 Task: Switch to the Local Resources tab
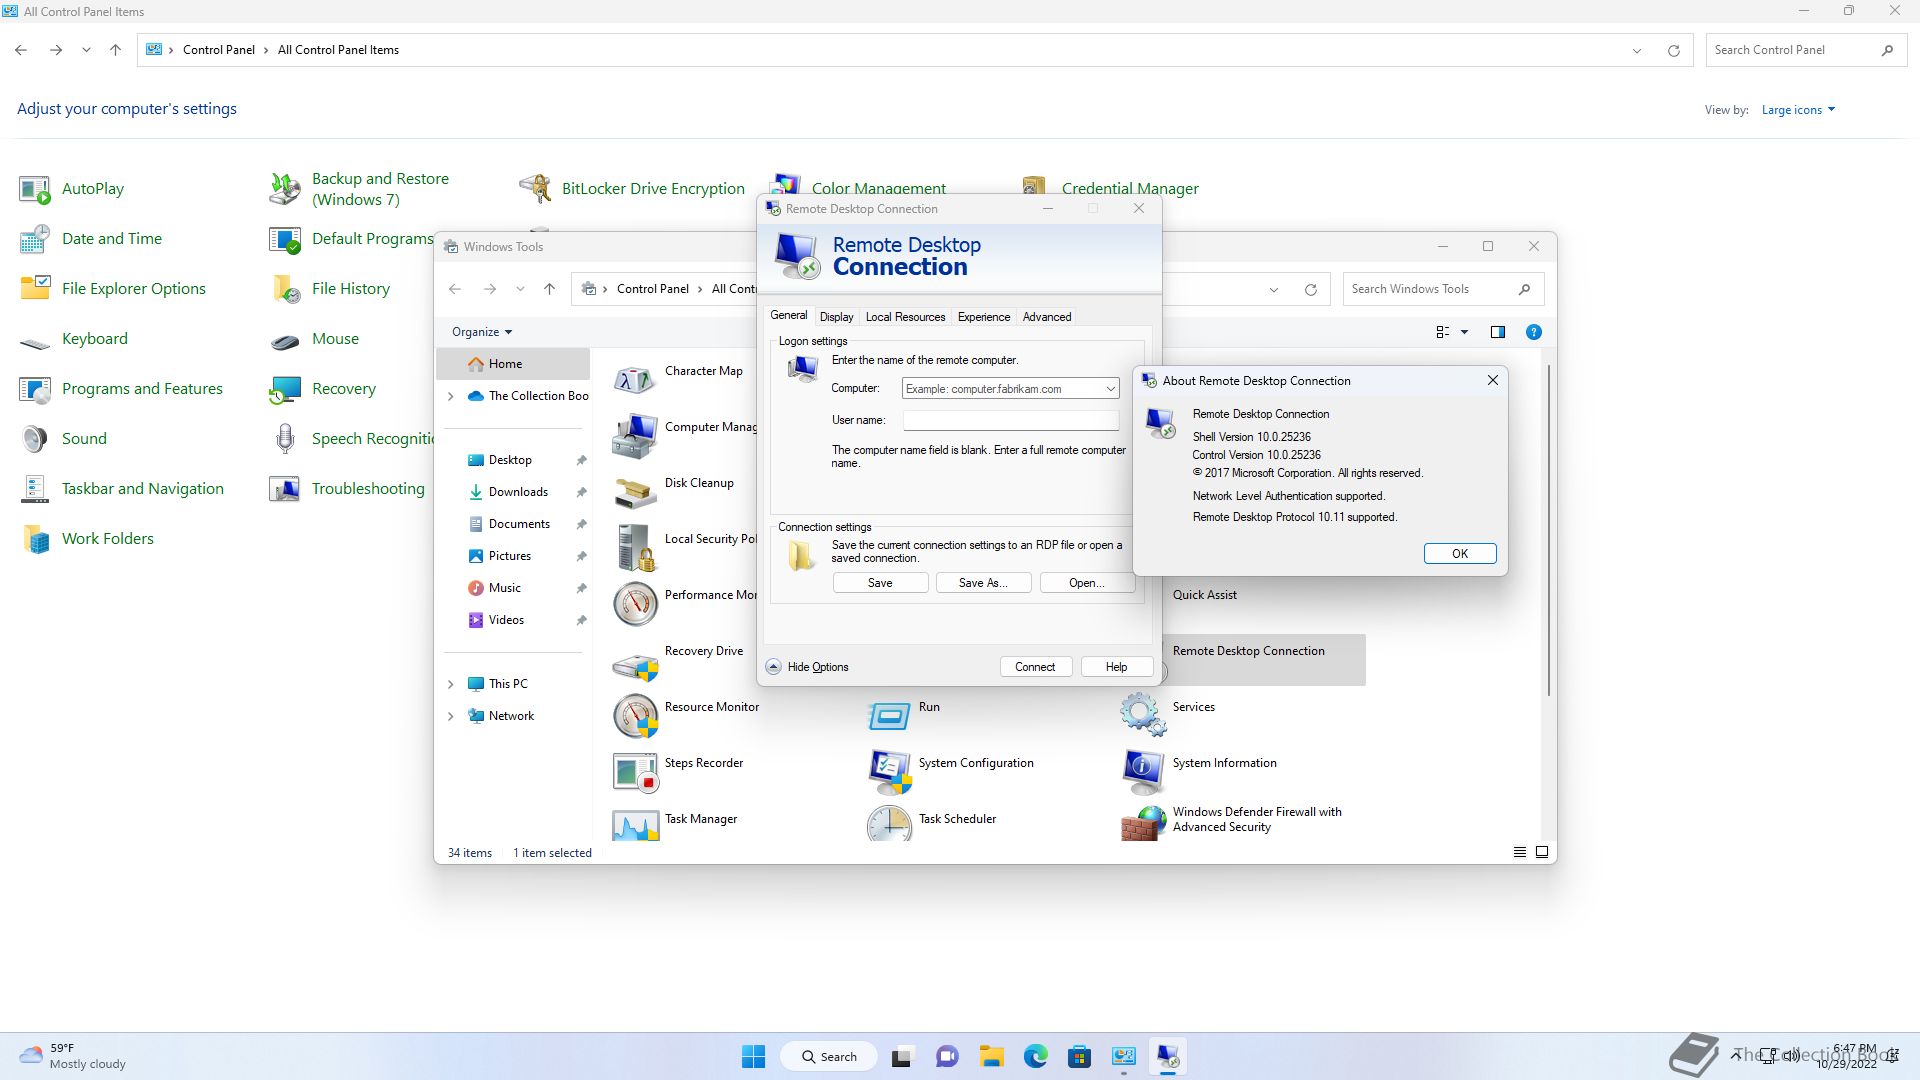coord(905,317)
